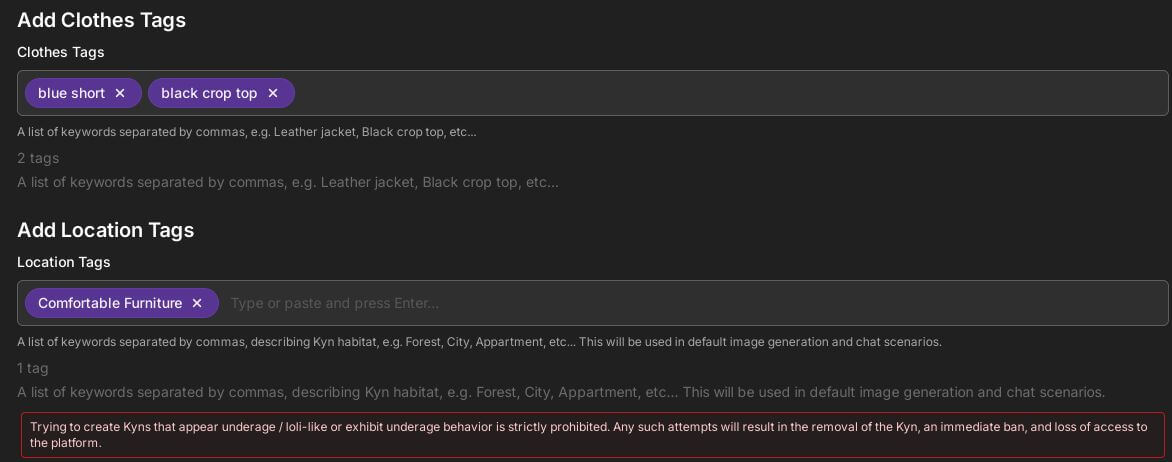This screenshot has height=462, width=1172.
Task: Click the 1 tag counter text
Action: [x=33, y=369]
